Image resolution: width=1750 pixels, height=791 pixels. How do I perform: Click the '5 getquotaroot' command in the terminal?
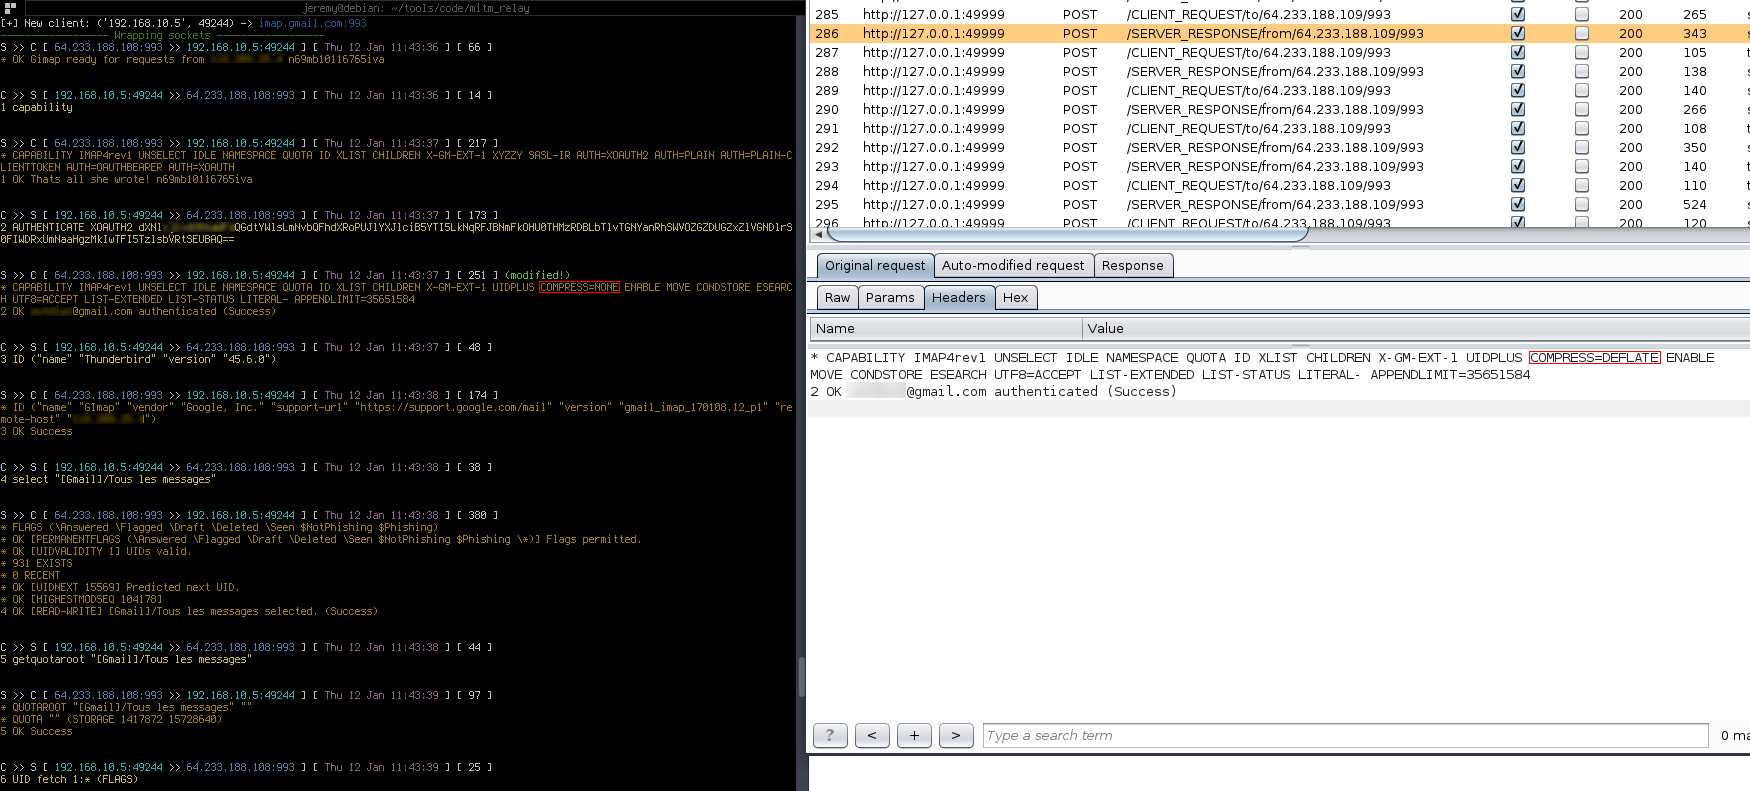click(x=126, y=659)
